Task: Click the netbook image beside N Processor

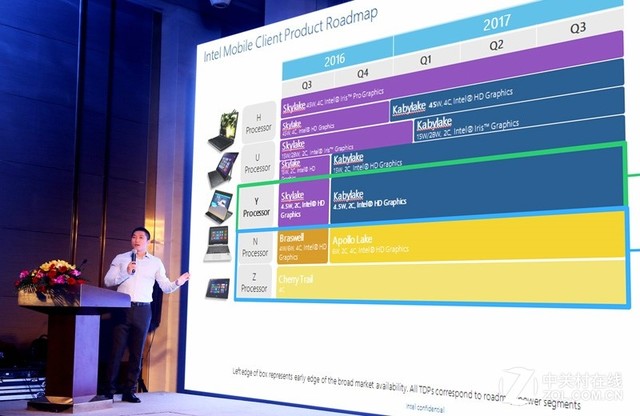Action: 218,244
